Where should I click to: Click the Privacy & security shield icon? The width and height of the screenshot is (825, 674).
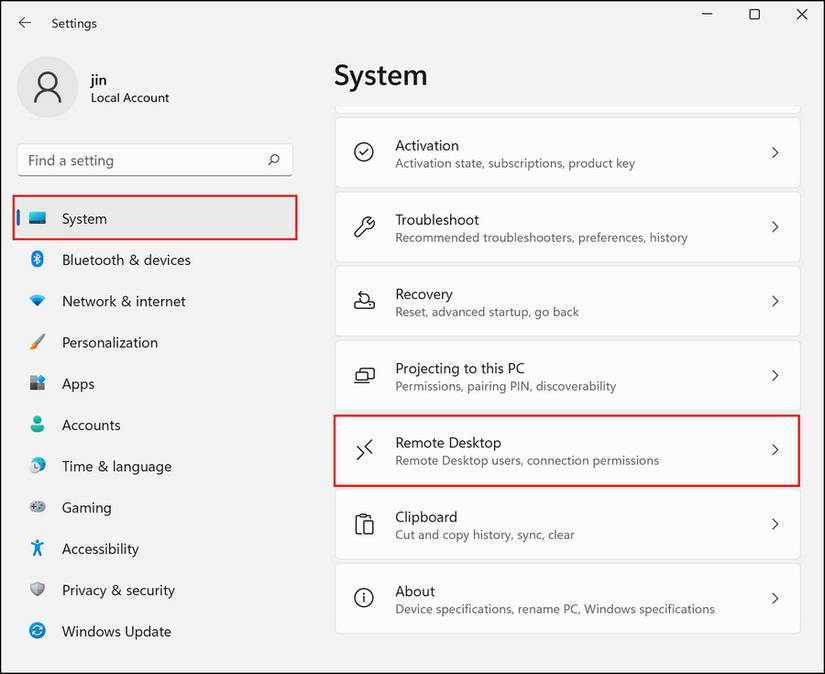click(38, 590)
